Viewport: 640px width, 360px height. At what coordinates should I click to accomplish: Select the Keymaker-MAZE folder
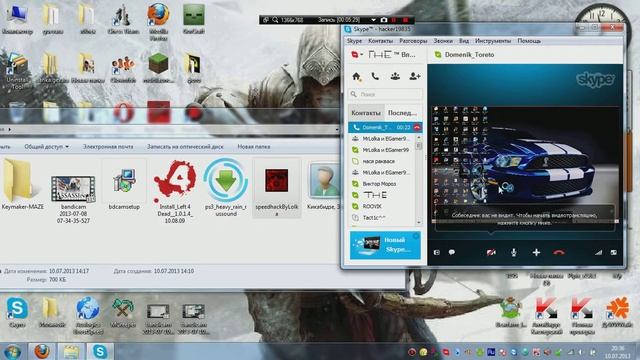[22, 185]
